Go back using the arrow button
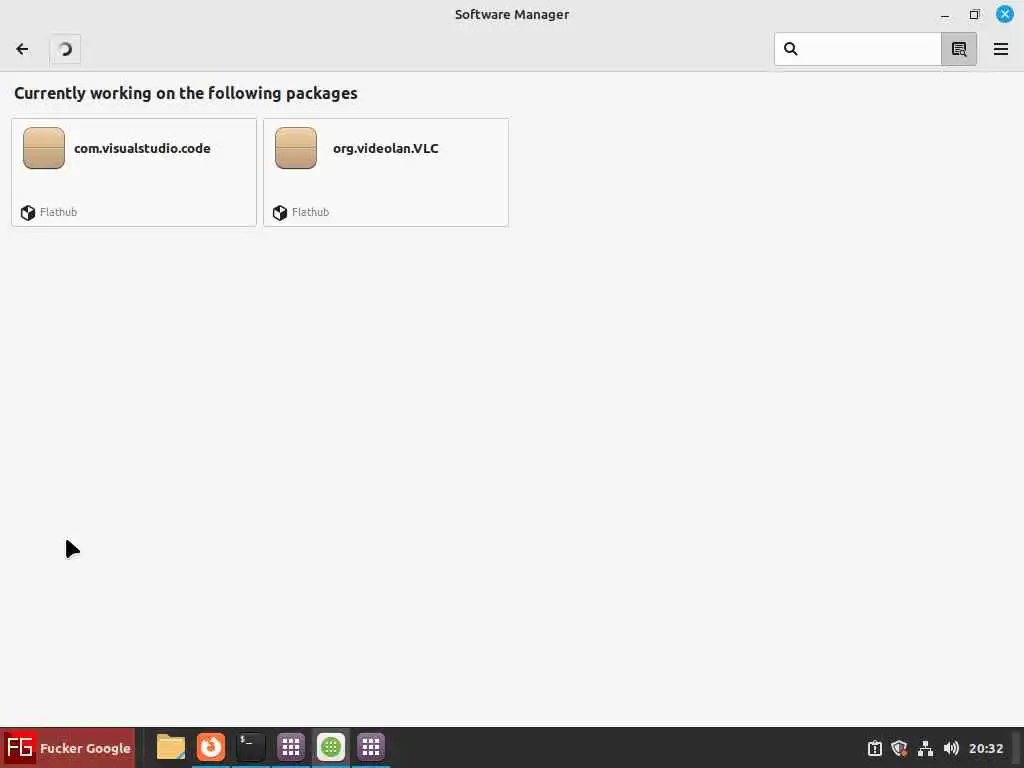 tap(22, 49)
